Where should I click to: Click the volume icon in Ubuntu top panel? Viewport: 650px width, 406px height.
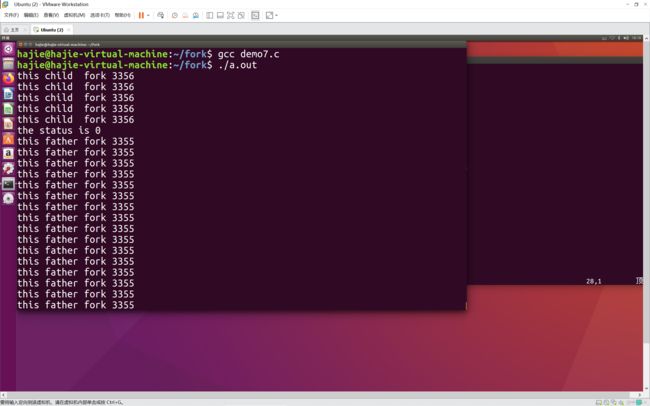tap(626, 38)
